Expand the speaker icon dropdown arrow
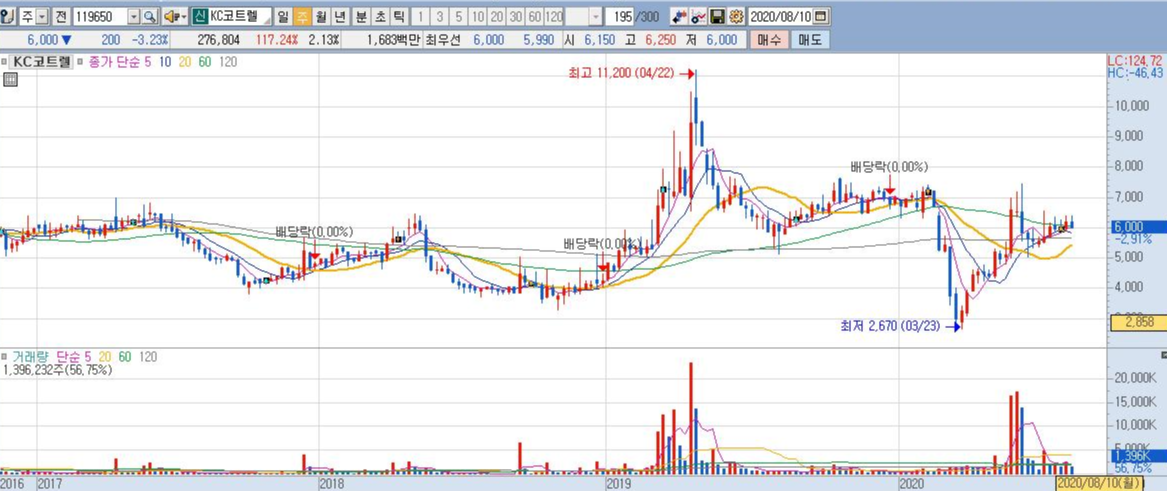The width and height of the screenshot is (1167, 491). click(184, 16)
